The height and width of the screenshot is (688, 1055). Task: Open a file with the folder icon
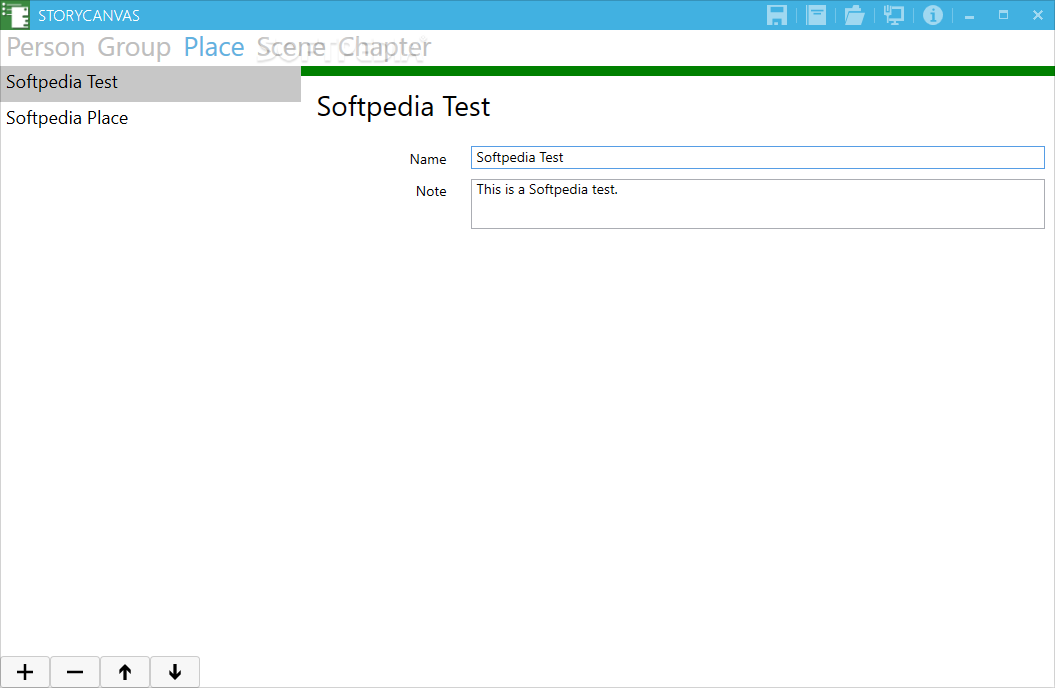(x=854, y=15)
